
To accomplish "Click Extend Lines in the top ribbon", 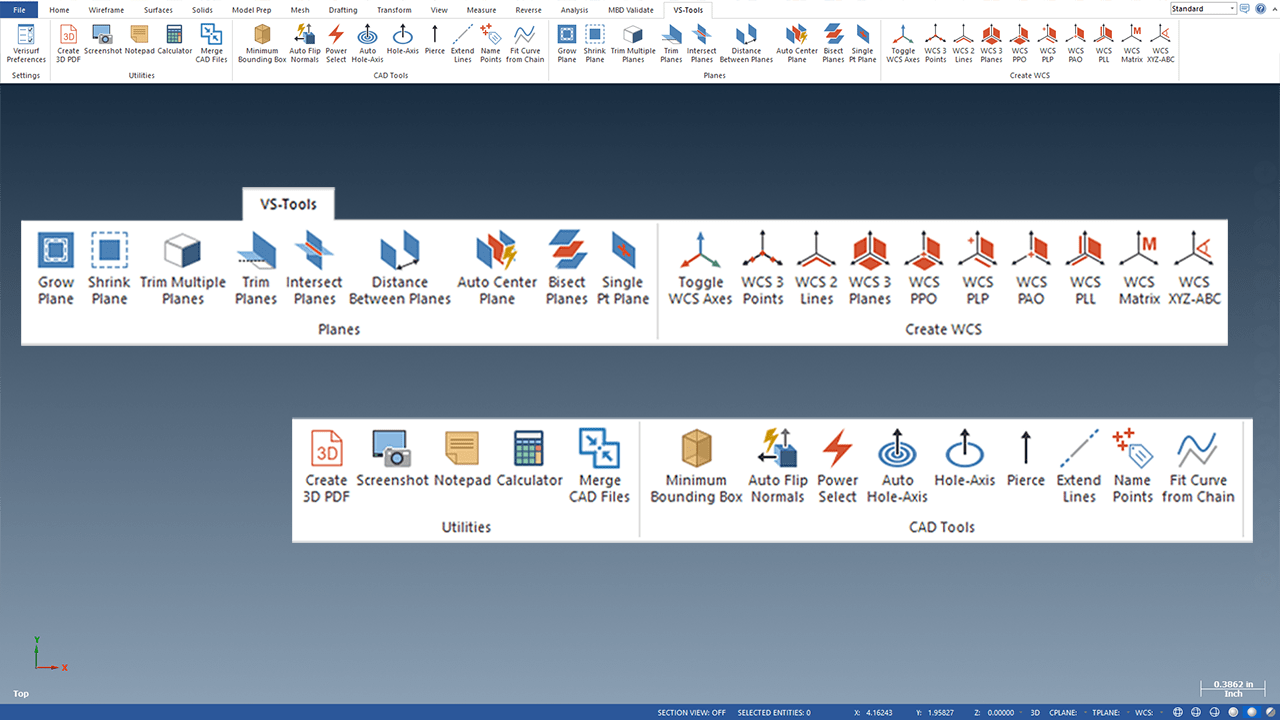I will pos(462,43).
